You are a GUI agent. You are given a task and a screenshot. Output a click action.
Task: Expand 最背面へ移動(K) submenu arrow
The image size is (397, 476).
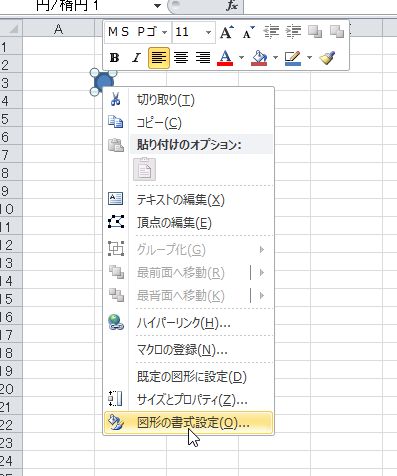pyautogui.click(x=262, y=296)
